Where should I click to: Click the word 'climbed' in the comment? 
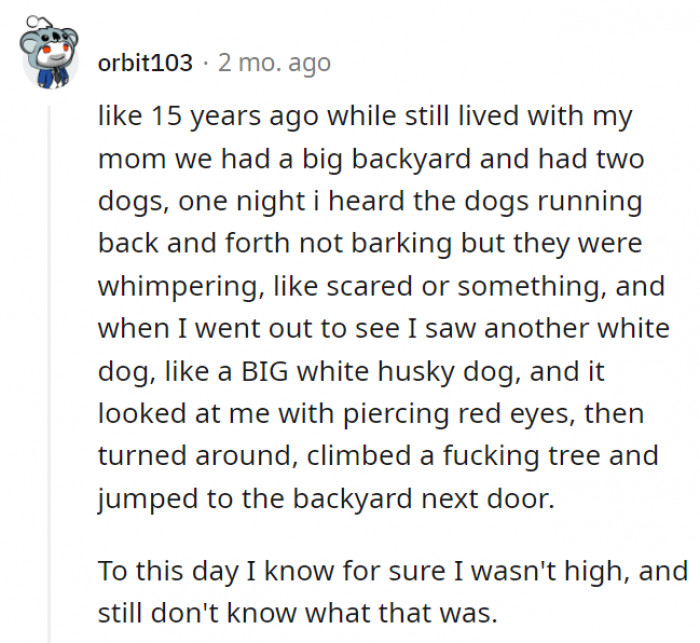(x=358, y=456)
